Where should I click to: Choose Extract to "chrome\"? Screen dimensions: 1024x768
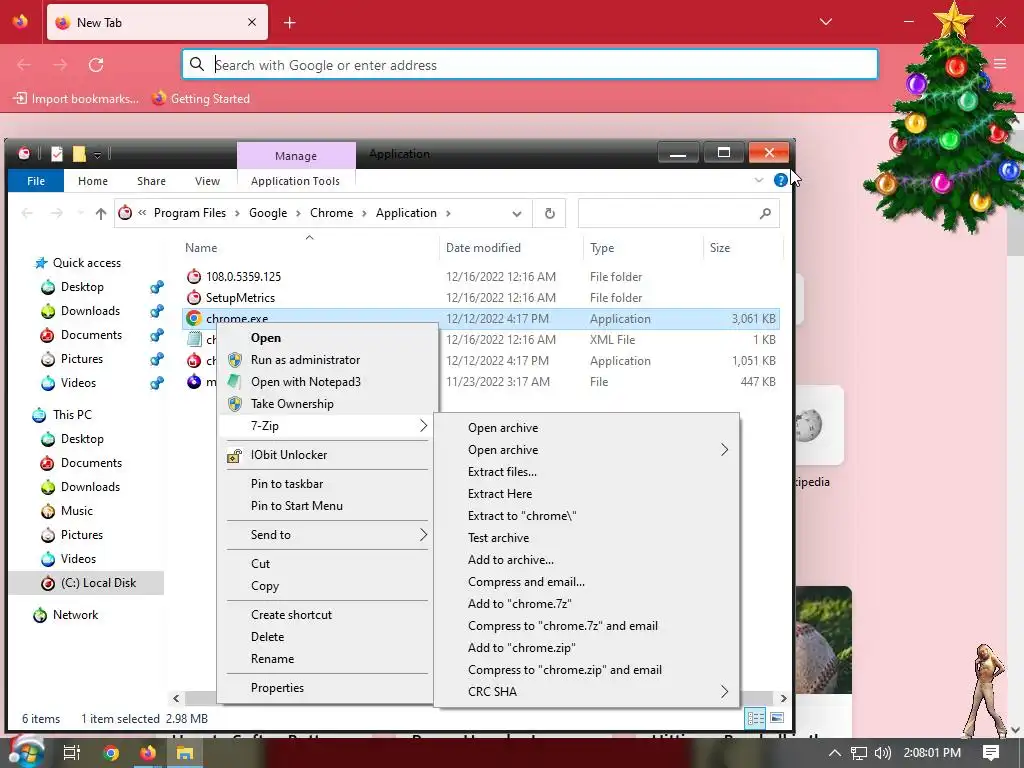click(522, 516)
